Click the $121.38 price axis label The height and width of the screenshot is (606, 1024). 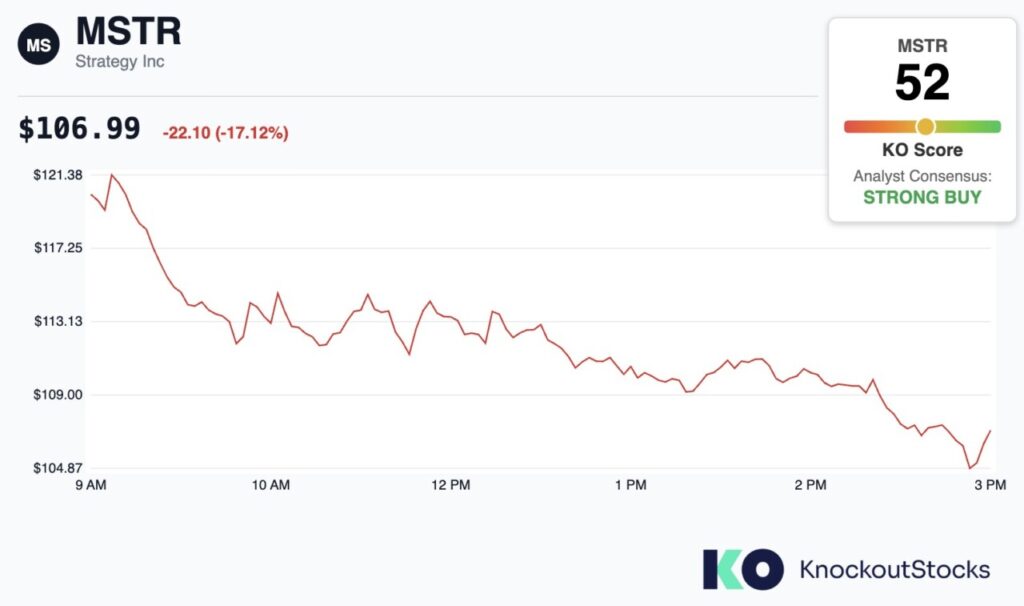[56, 175]
